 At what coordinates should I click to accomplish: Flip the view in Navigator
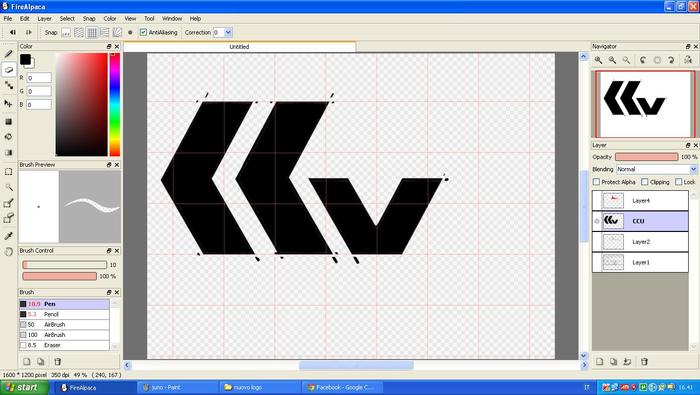tap(688, 60)
